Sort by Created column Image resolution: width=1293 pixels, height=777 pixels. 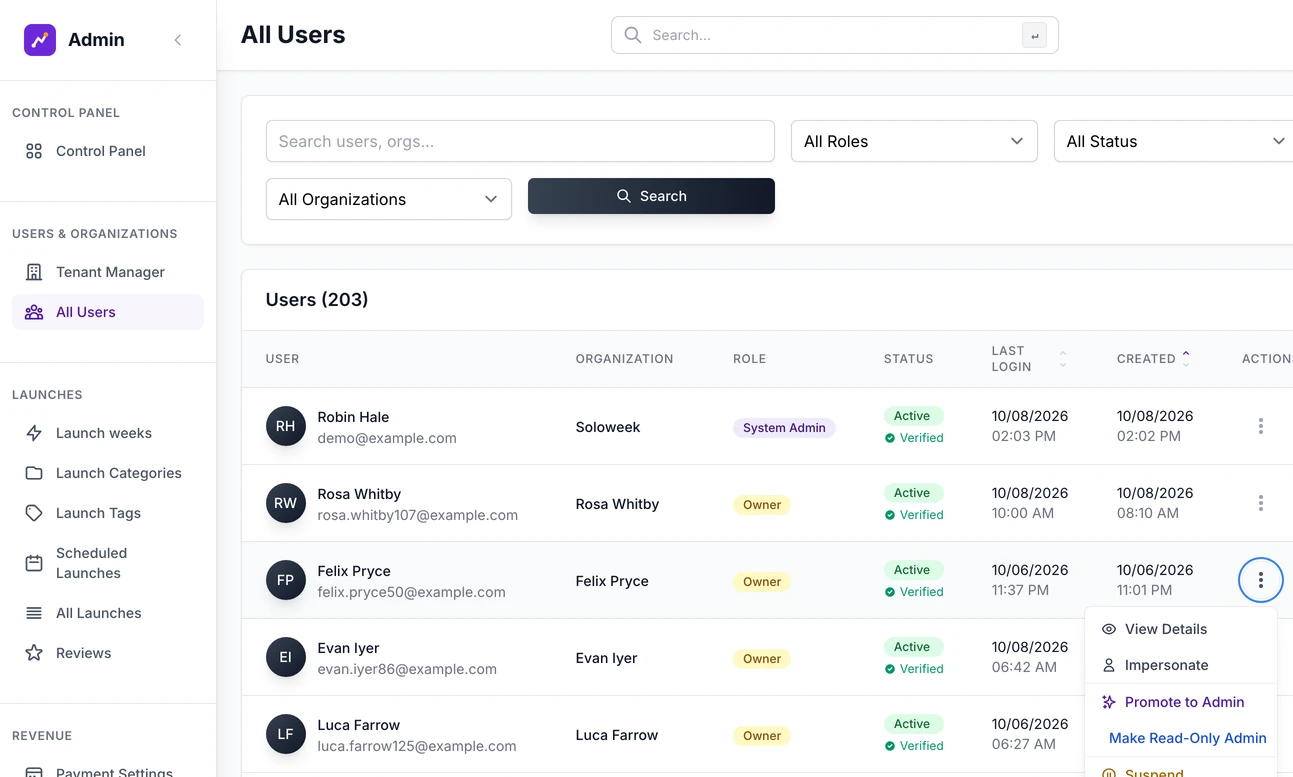[x=1154, y=359]
